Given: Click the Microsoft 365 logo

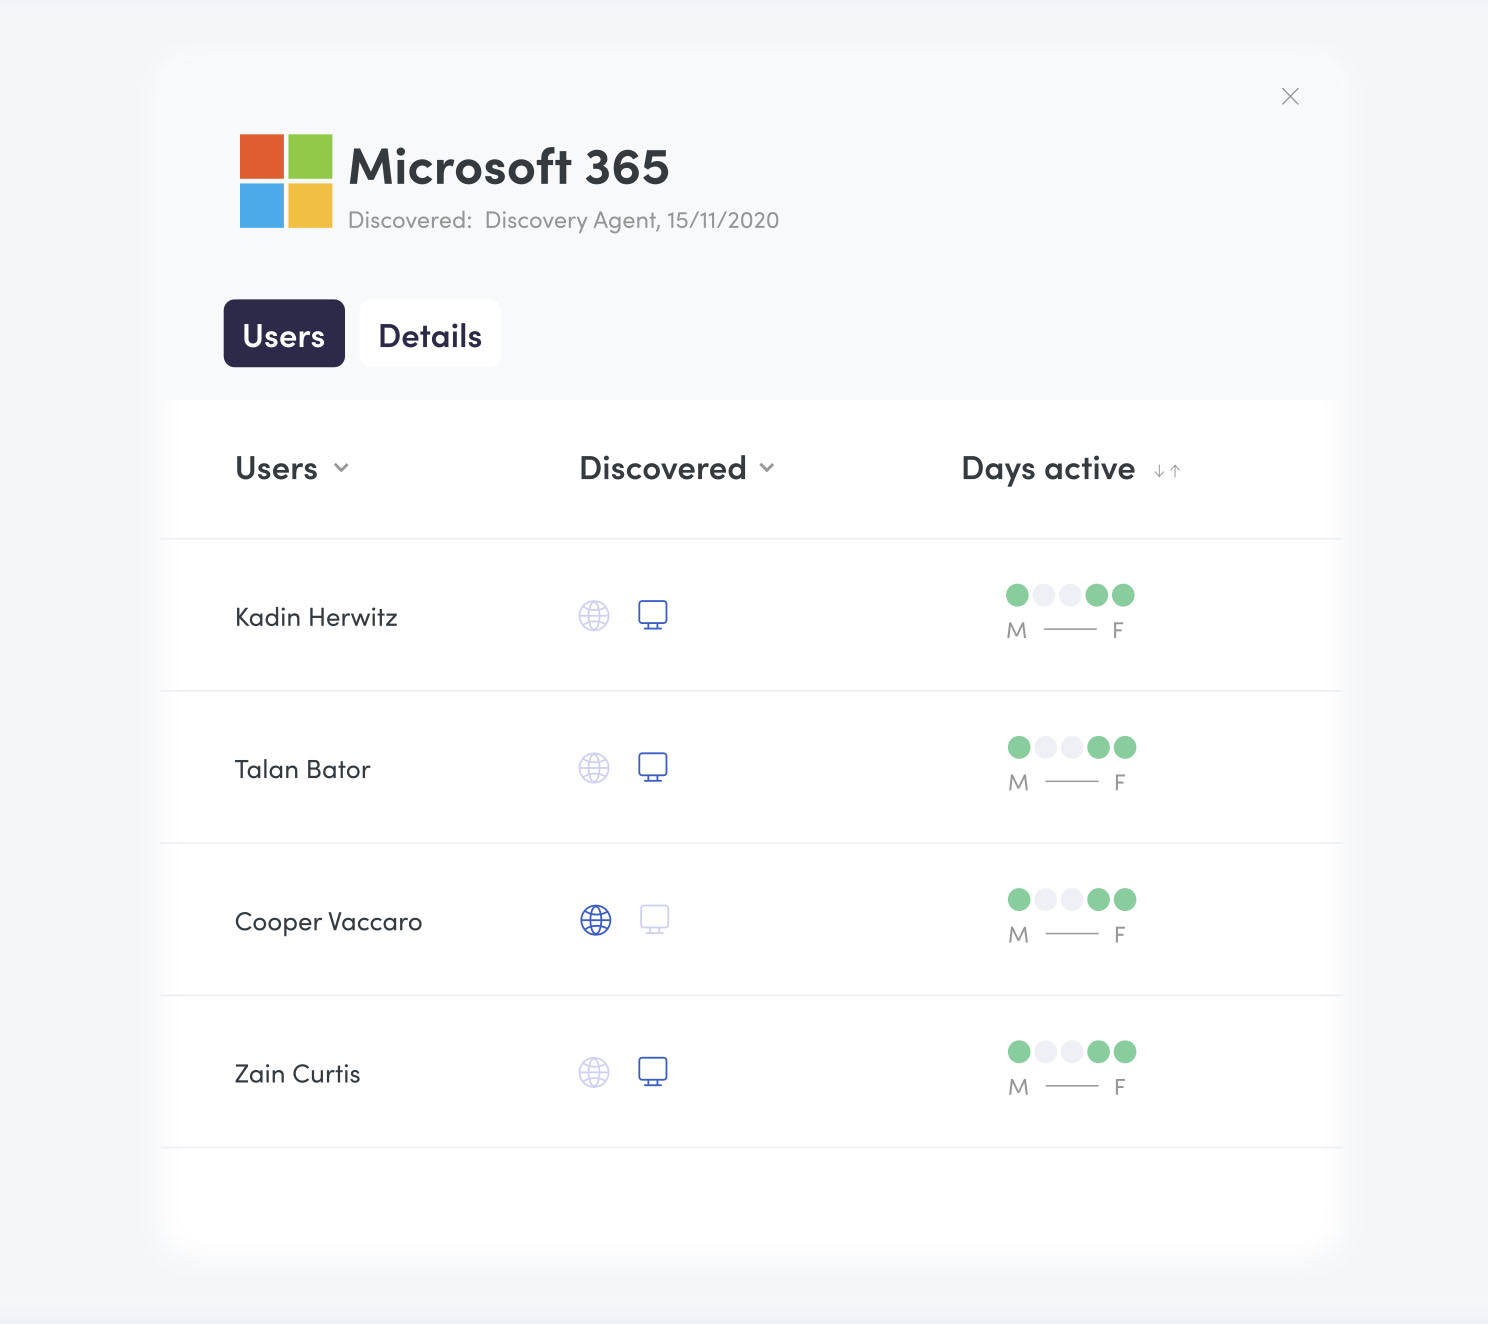Looking at the screenshot, I should tap(286, 181).
